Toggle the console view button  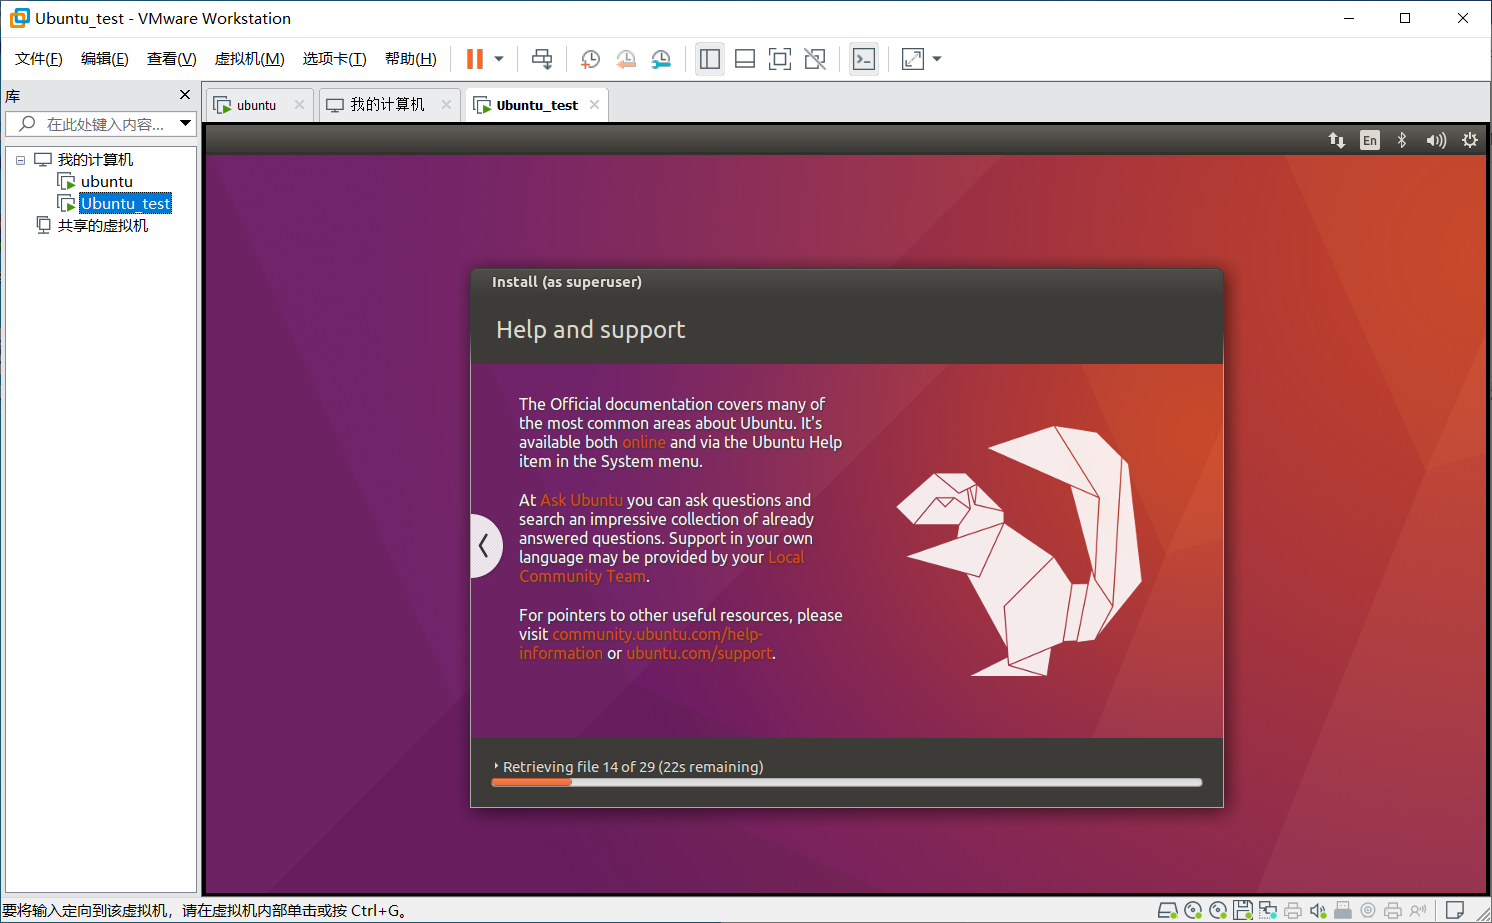[x=864, y=59]
